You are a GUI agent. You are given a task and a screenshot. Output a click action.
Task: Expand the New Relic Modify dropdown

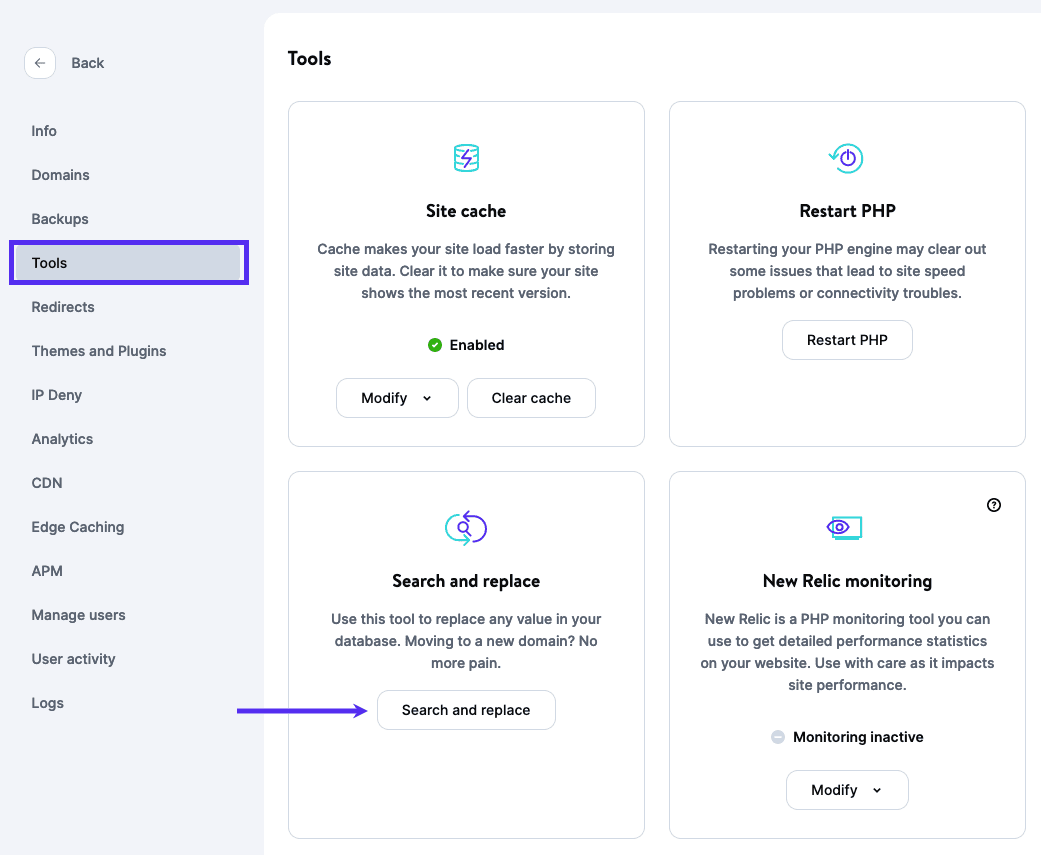tap(847, 790)
